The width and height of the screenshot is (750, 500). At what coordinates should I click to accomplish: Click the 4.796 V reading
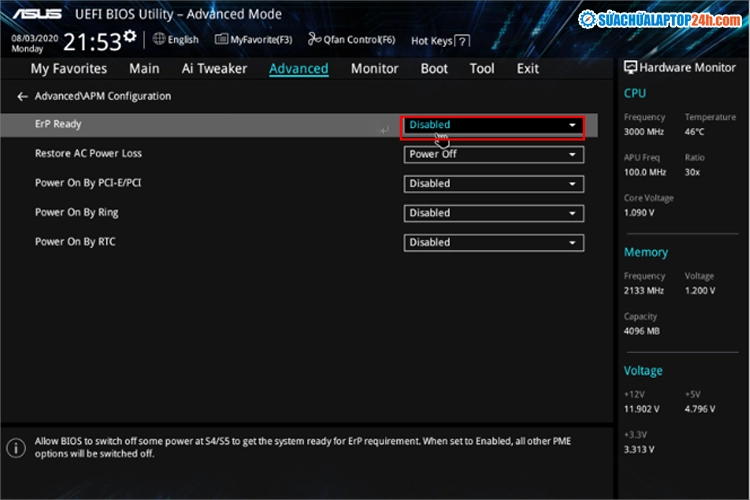coord(700,409)
